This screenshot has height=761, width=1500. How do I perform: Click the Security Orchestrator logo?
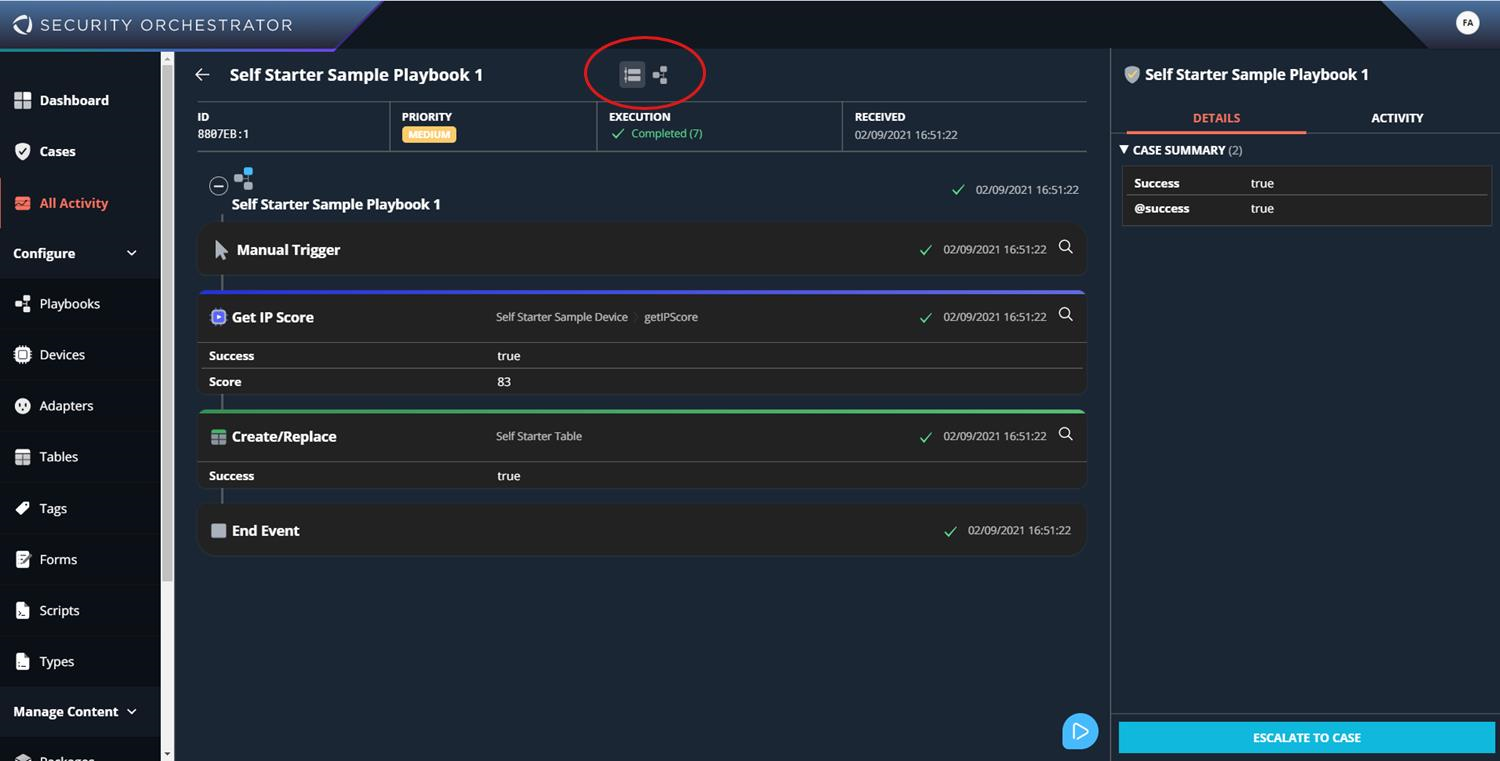pos(153,25)
